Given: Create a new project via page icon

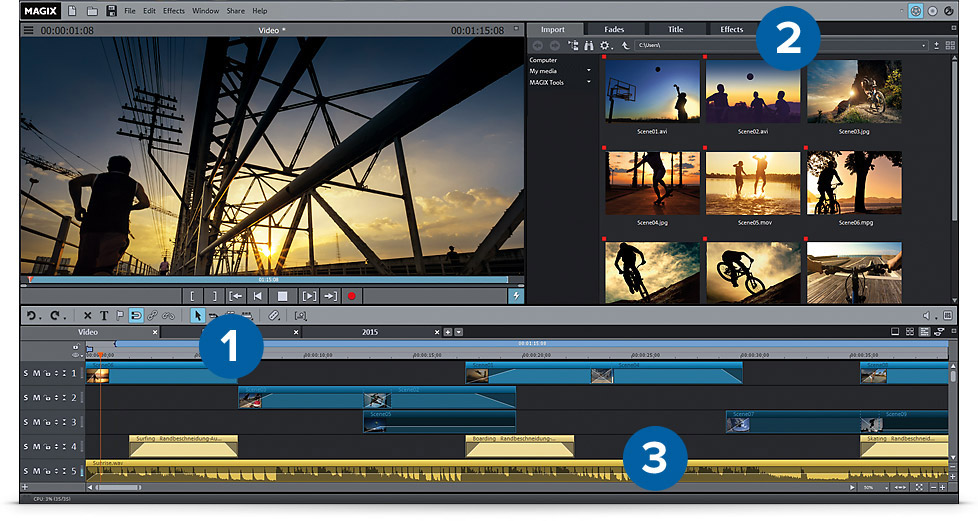Looking at the screenshot, I should click(72, 11).
